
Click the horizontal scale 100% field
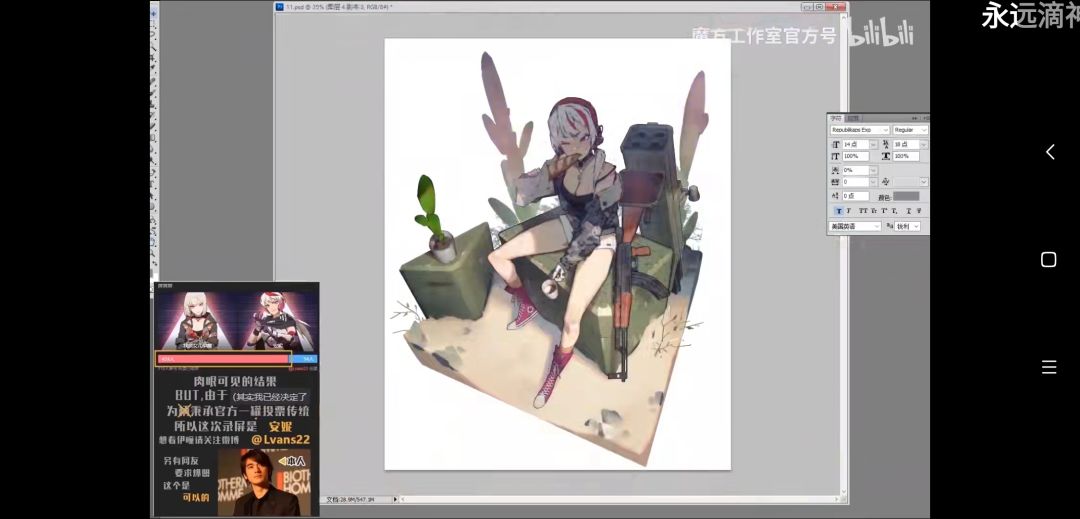pos(906,156)
